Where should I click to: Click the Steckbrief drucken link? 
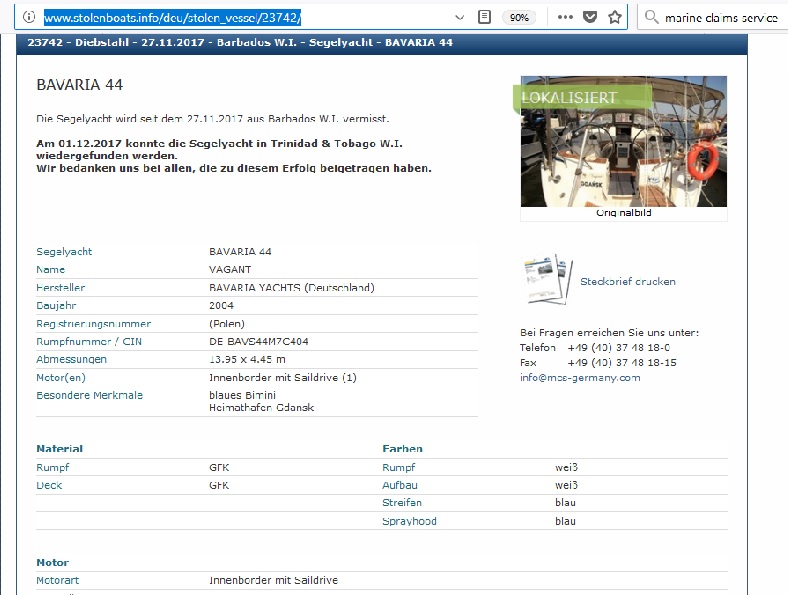(x=628, y=281)
